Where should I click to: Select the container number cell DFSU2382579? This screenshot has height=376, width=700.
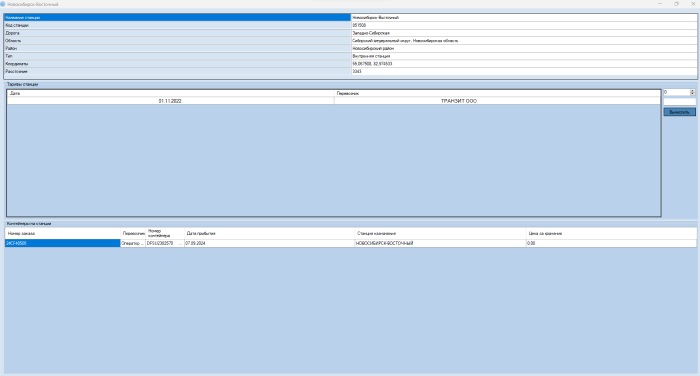tap(165, 243)
